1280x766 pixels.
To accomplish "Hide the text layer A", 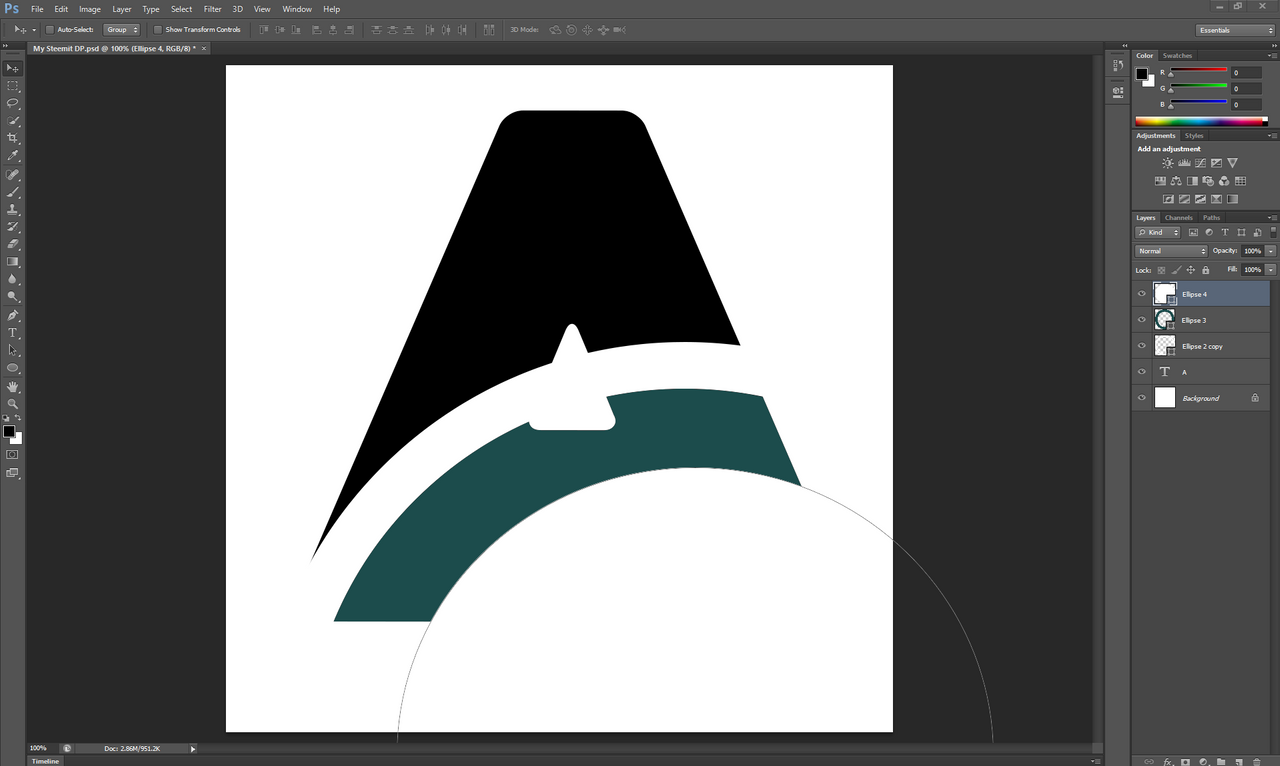I will pyautogui.click(x=1142, y=372).
